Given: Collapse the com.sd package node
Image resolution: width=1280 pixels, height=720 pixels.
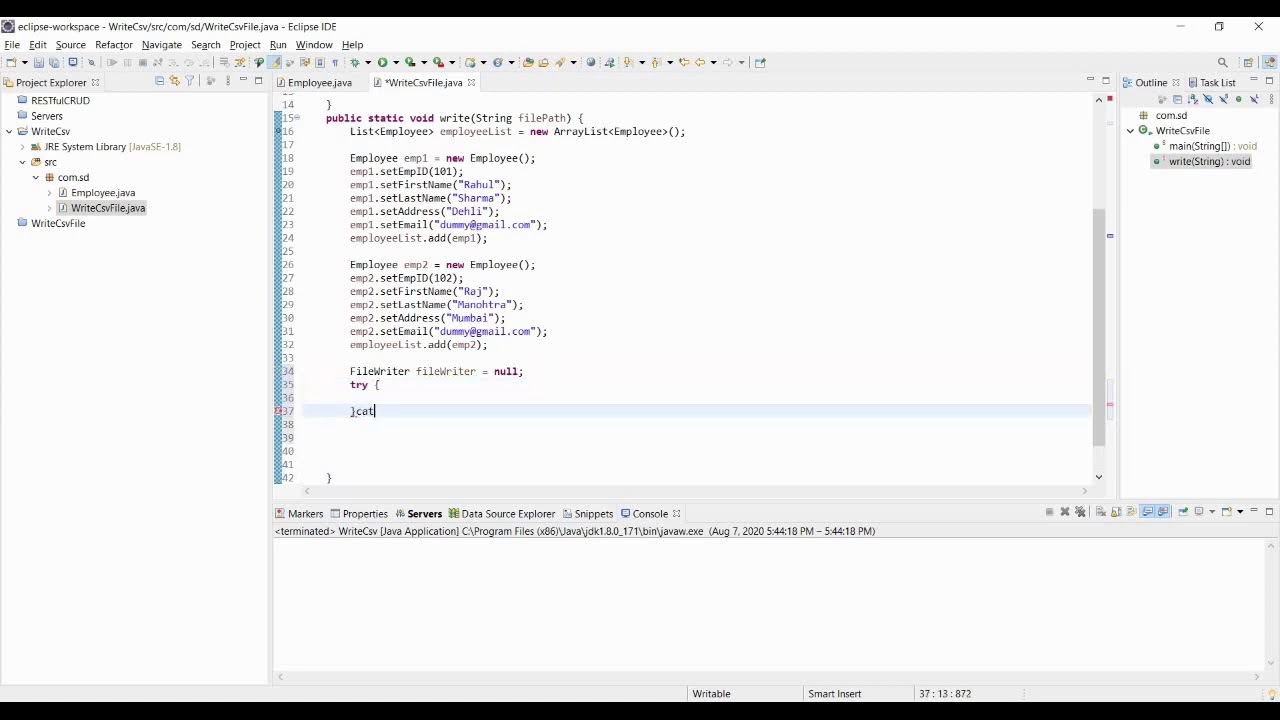Looking at the screenshot, I should pyautogui.click(x=36, y=177).
